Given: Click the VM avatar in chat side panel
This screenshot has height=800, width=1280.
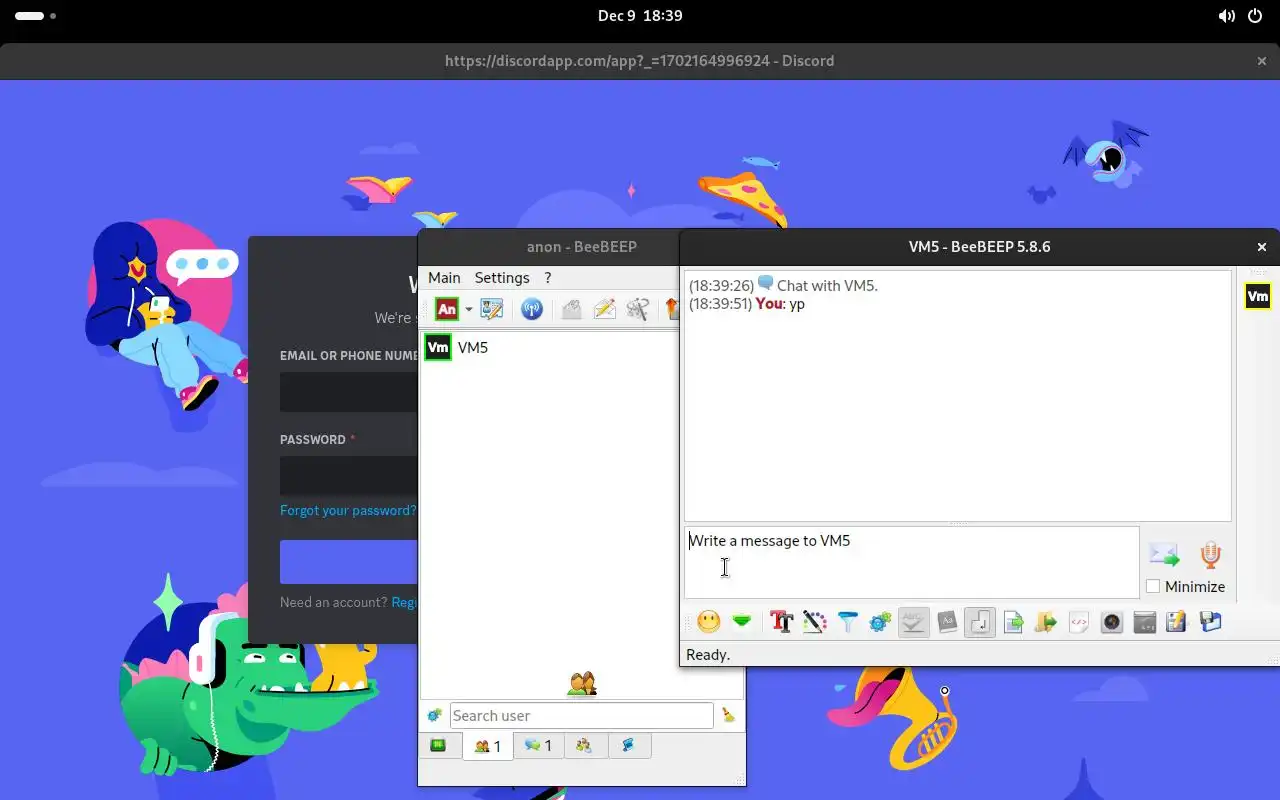Looking at the screenshot, I should 1258,296.
